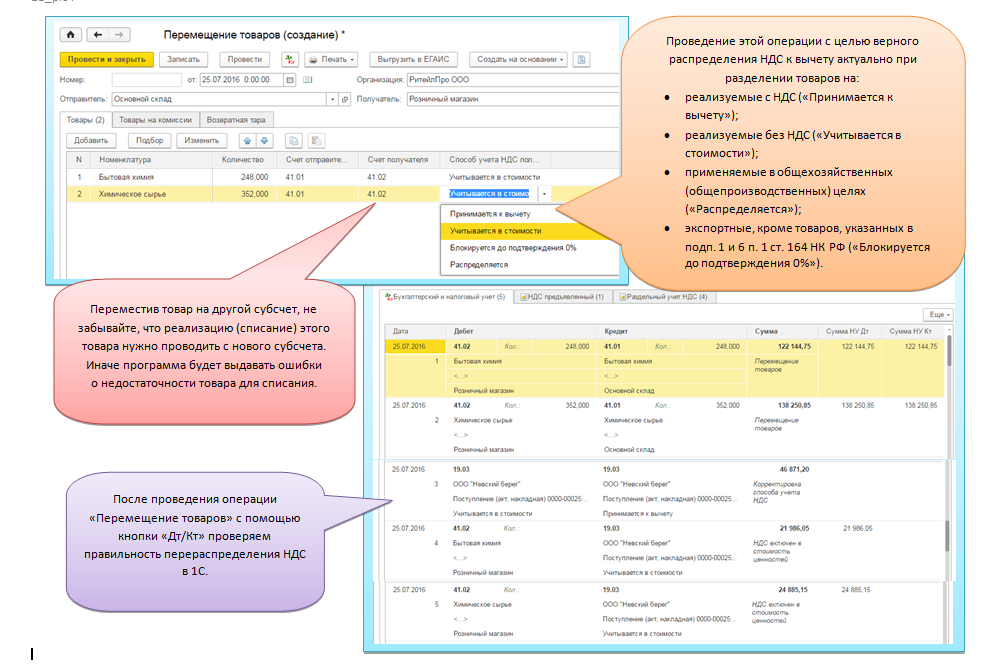The image size is (993, 666).
Task: Open Создать на основании dropdown
Action: [517, 59]
